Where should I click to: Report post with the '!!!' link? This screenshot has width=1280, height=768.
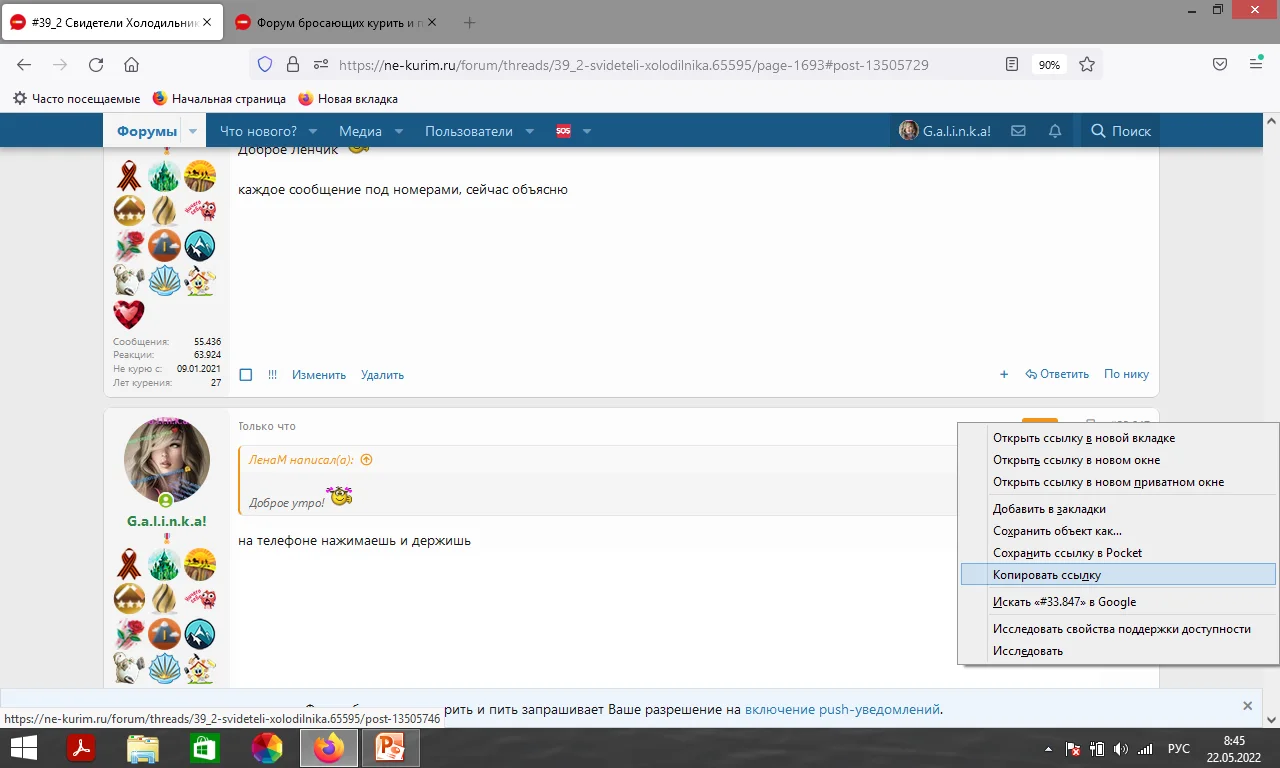tap(272, 375)
